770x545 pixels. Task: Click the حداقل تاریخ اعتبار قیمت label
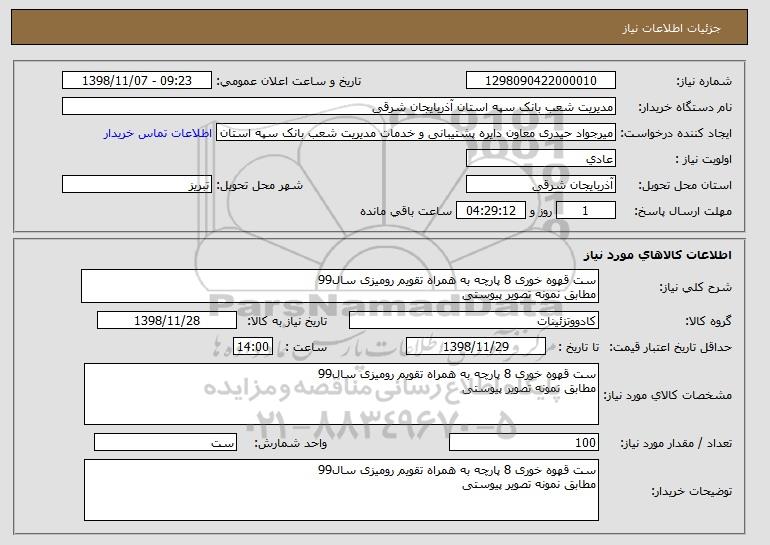click(670, 348)
